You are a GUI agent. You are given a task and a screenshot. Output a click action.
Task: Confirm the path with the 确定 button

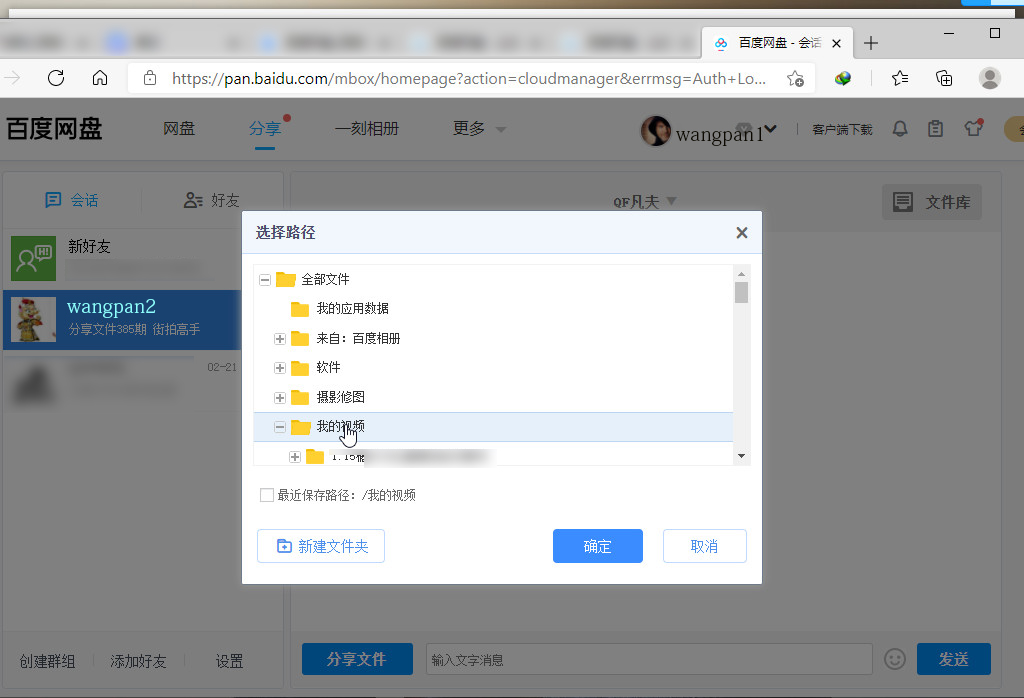597,546
